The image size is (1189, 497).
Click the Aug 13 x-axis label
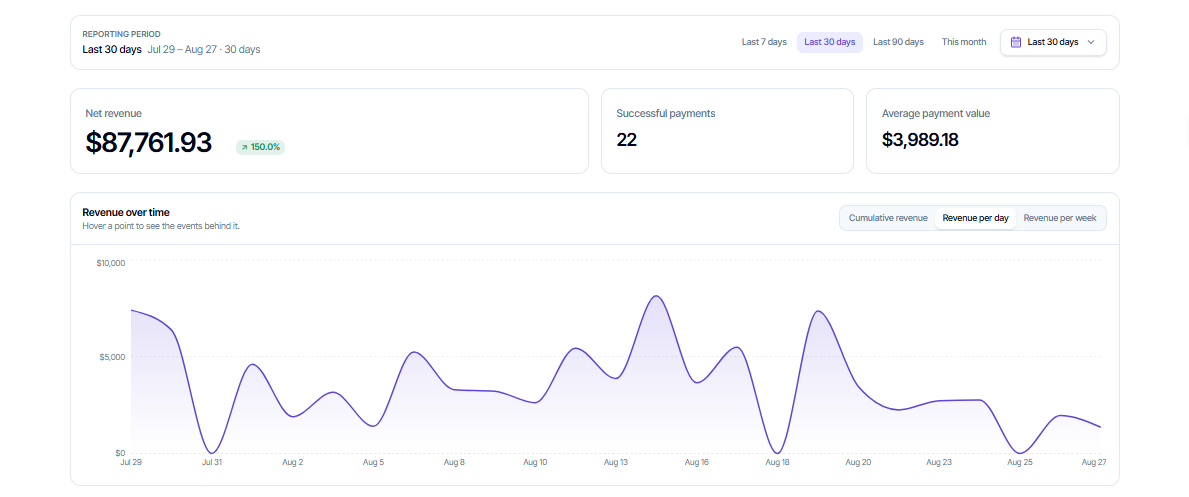point(616,462)
